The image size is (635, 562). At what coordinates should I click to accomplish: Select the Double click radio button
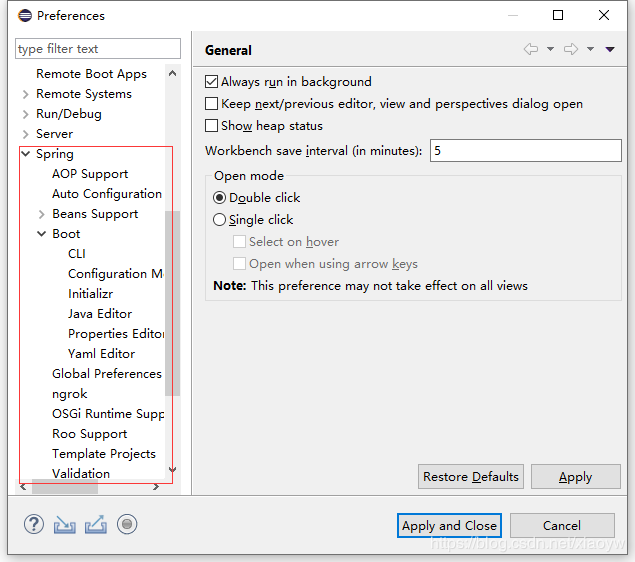[219, 198]
